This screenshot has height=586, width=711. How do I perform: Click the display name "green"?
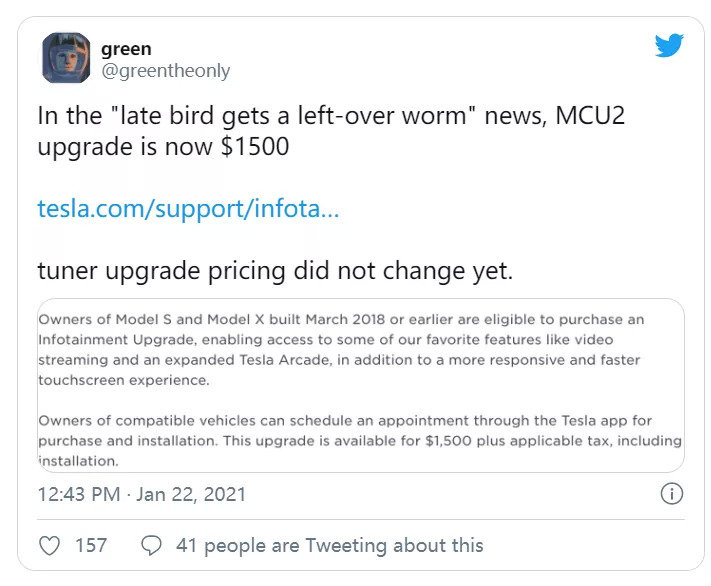click(126, 46)
